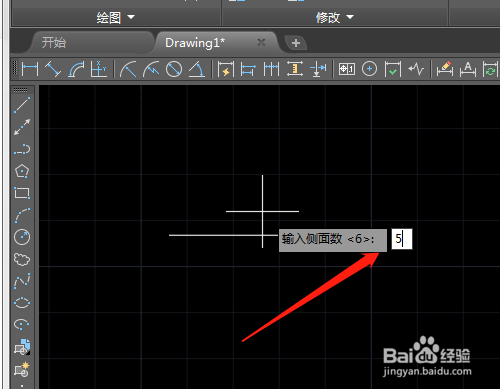Viewport: 500px width, 389px height.
Task: Click the Jogged Linear tool
Action: click(x=416, y=69)
